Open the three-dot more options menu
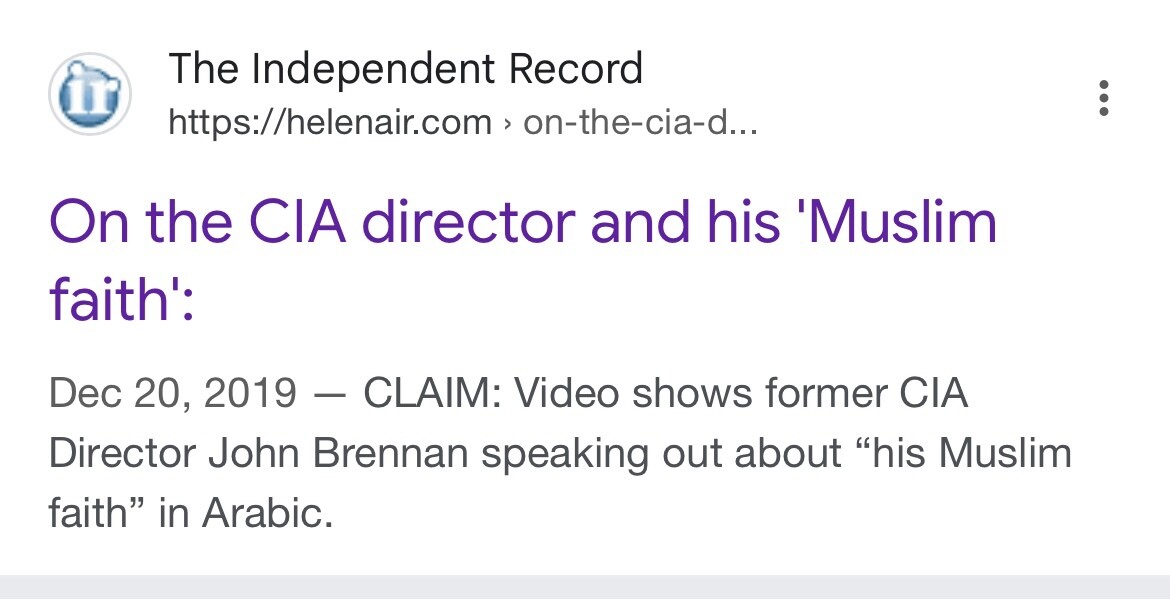Screen dimensions: 1170x601 1104,98
